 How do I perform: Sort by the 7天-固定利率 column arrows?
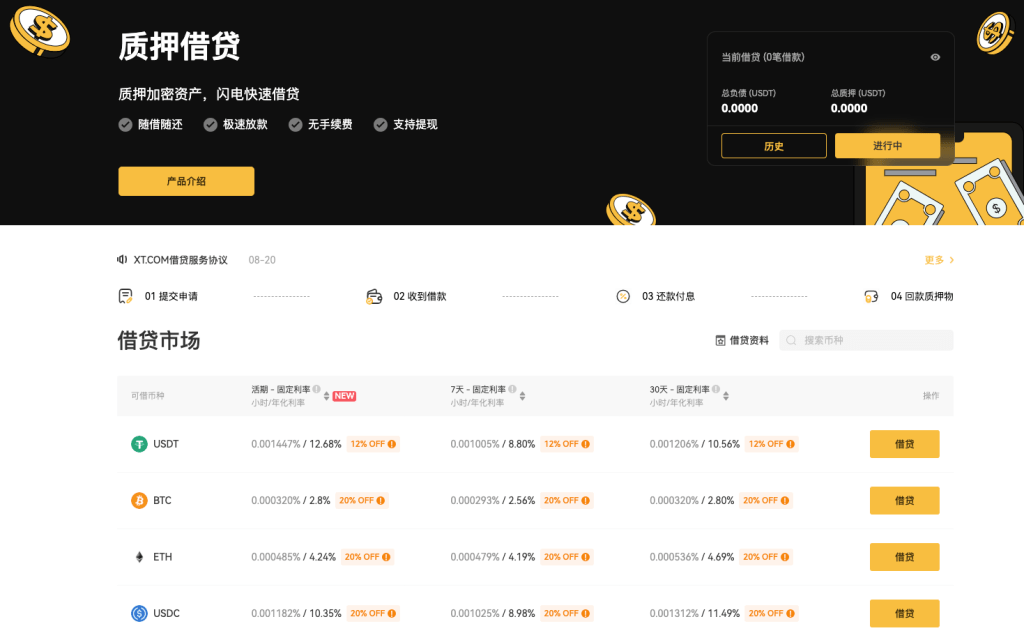tap(526, 395)
